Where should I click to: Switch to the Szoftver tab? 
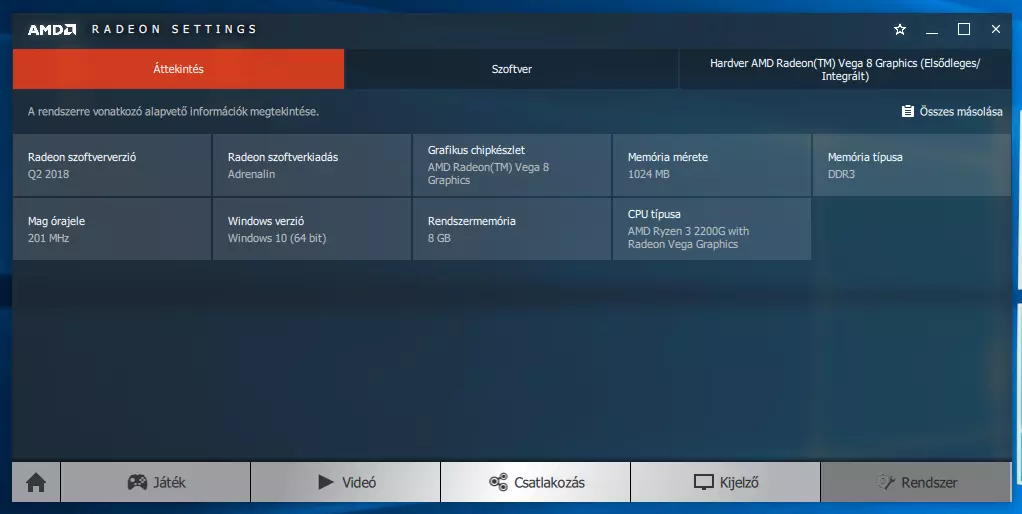pyautogui.click(x=512, y=69)
